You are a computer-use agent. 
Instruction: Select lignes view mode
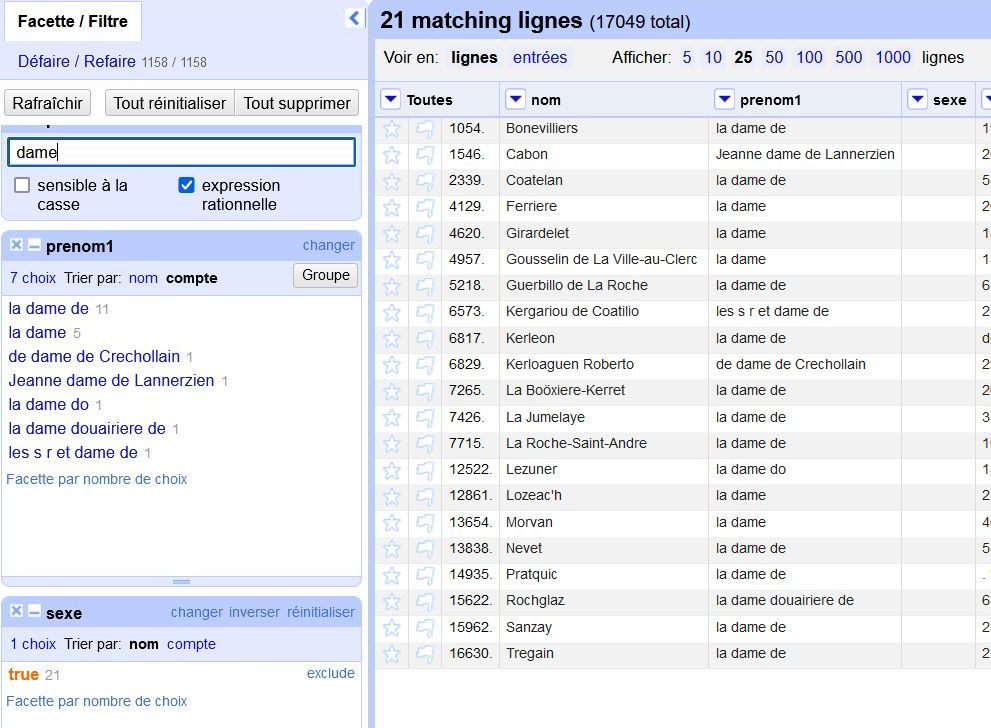point(474,58)
